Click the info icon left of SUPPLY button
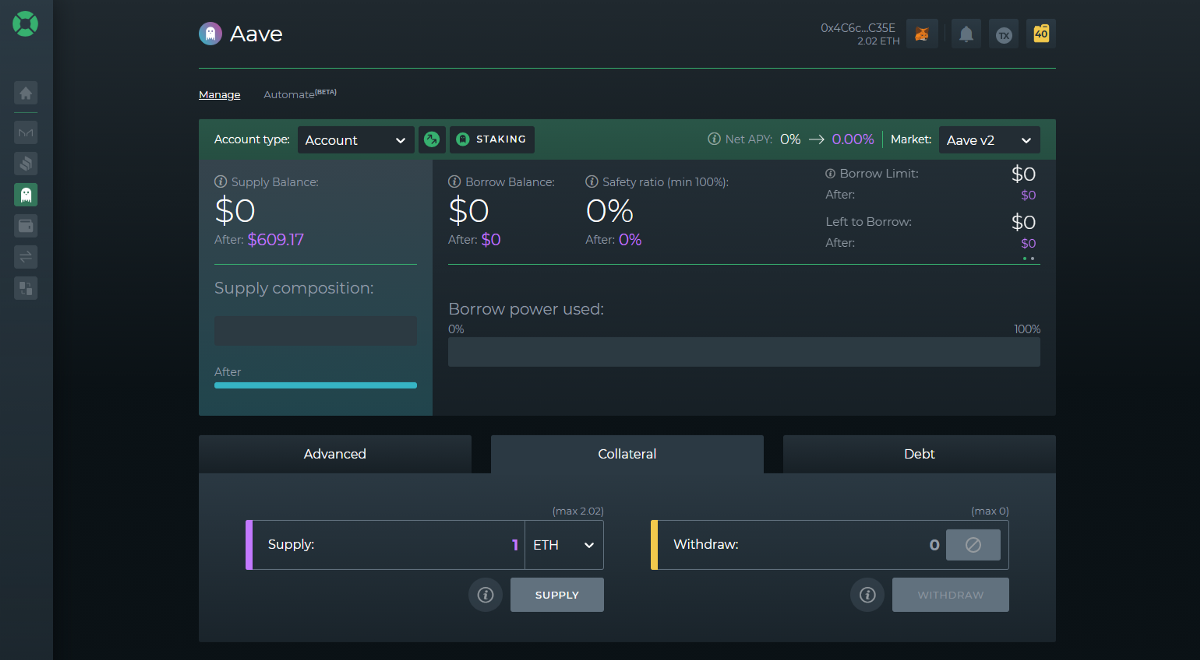This screenshot has width=1200, height=660. click(x=485, y=595)
